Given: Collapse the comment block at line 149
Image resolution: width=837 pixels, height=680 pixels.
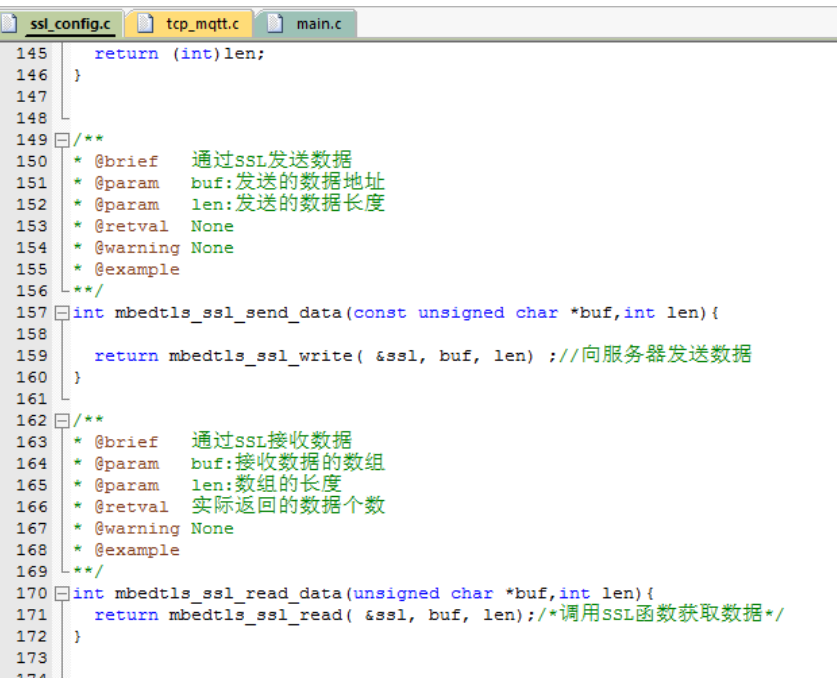Looking at the screenshot, I should [62, 140].
